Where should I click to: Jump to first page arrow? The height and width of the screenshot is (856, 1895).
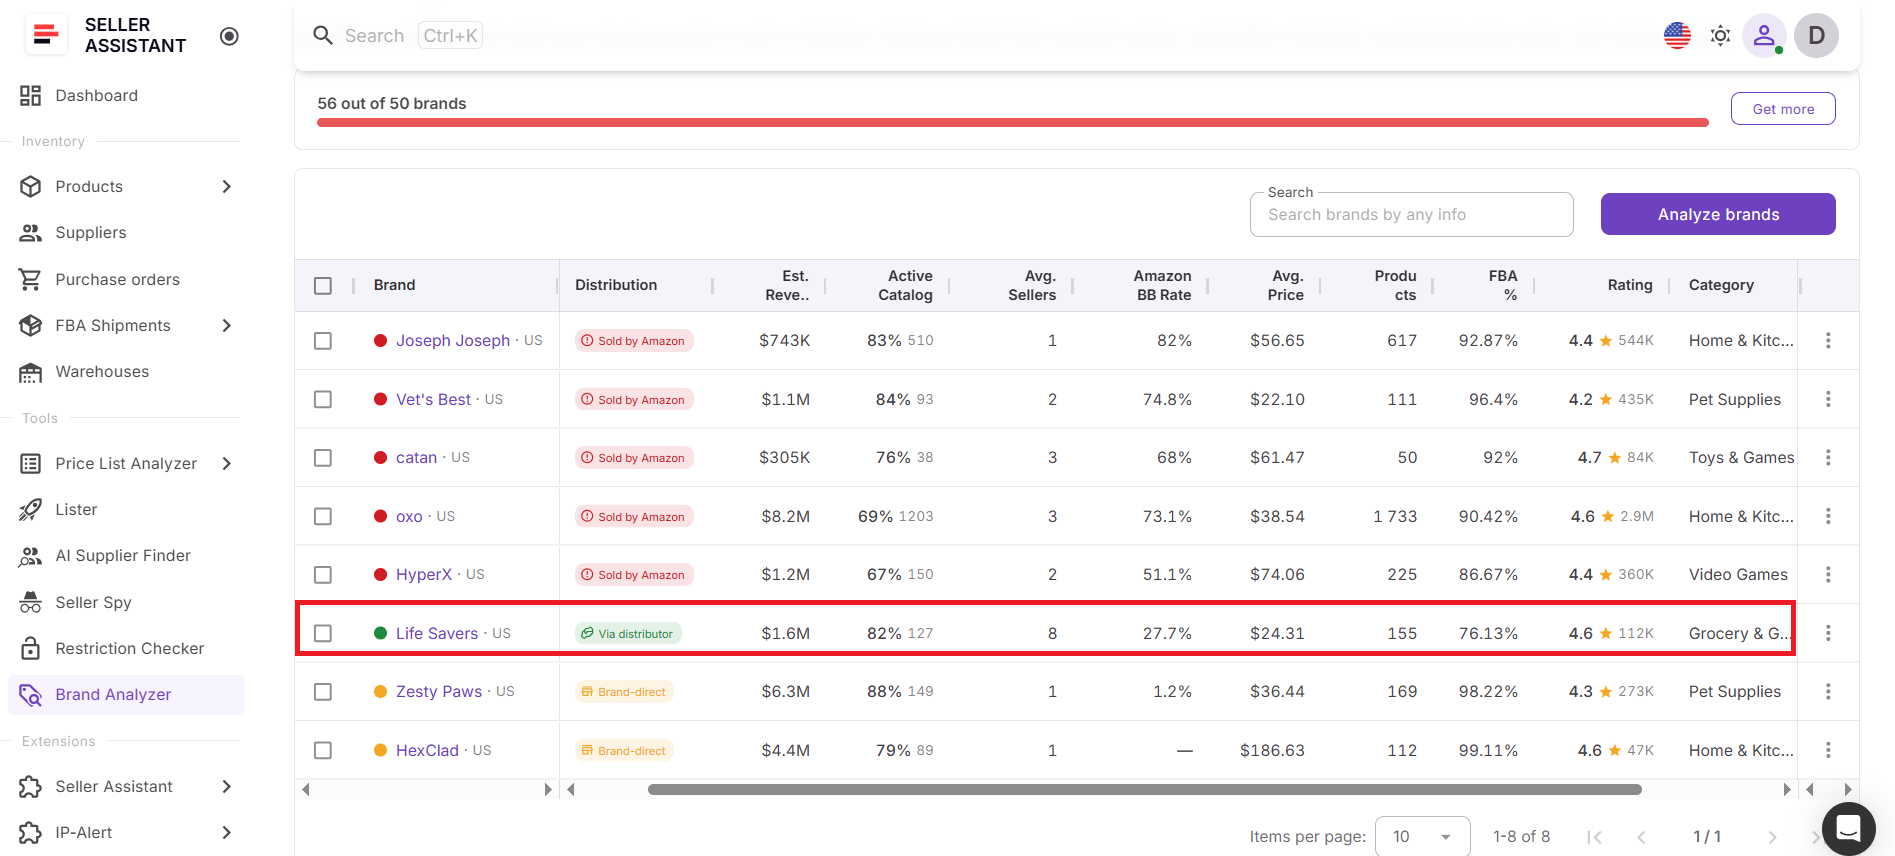coord(1595,838)
